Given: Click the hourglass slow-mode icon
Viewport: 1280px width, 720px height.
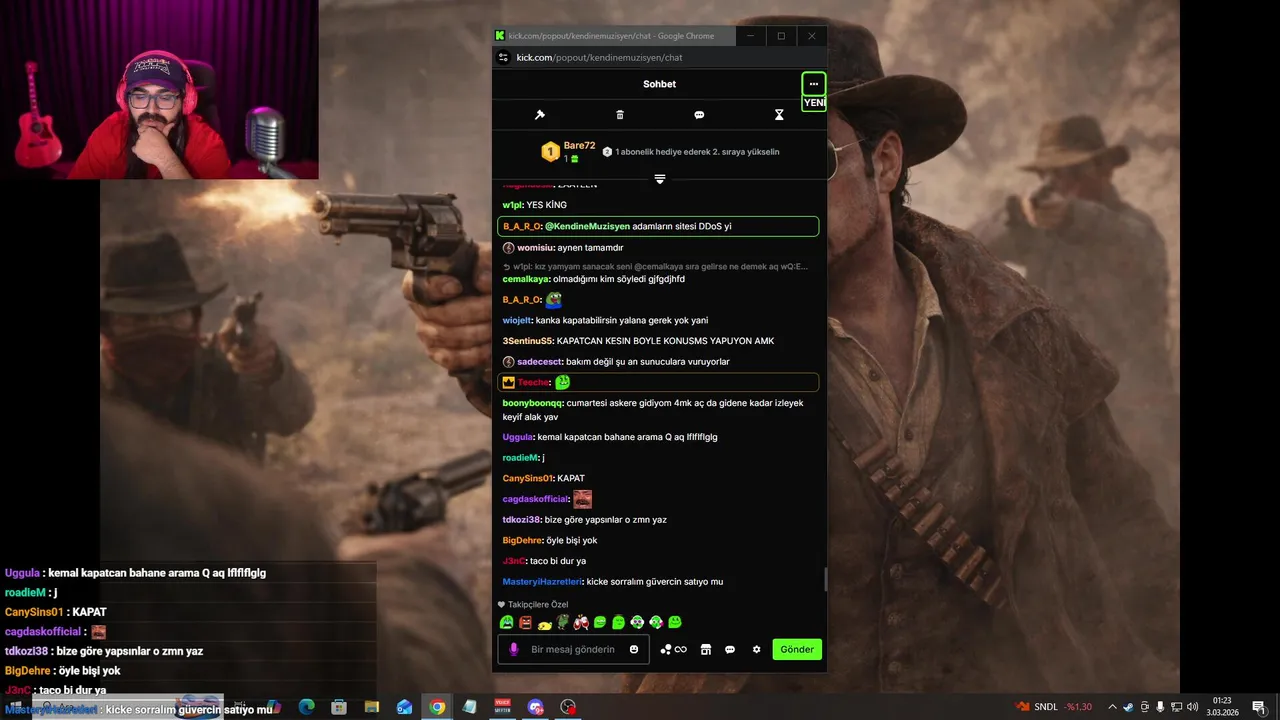Looking at the screenshot, I should tap(779, 115).
